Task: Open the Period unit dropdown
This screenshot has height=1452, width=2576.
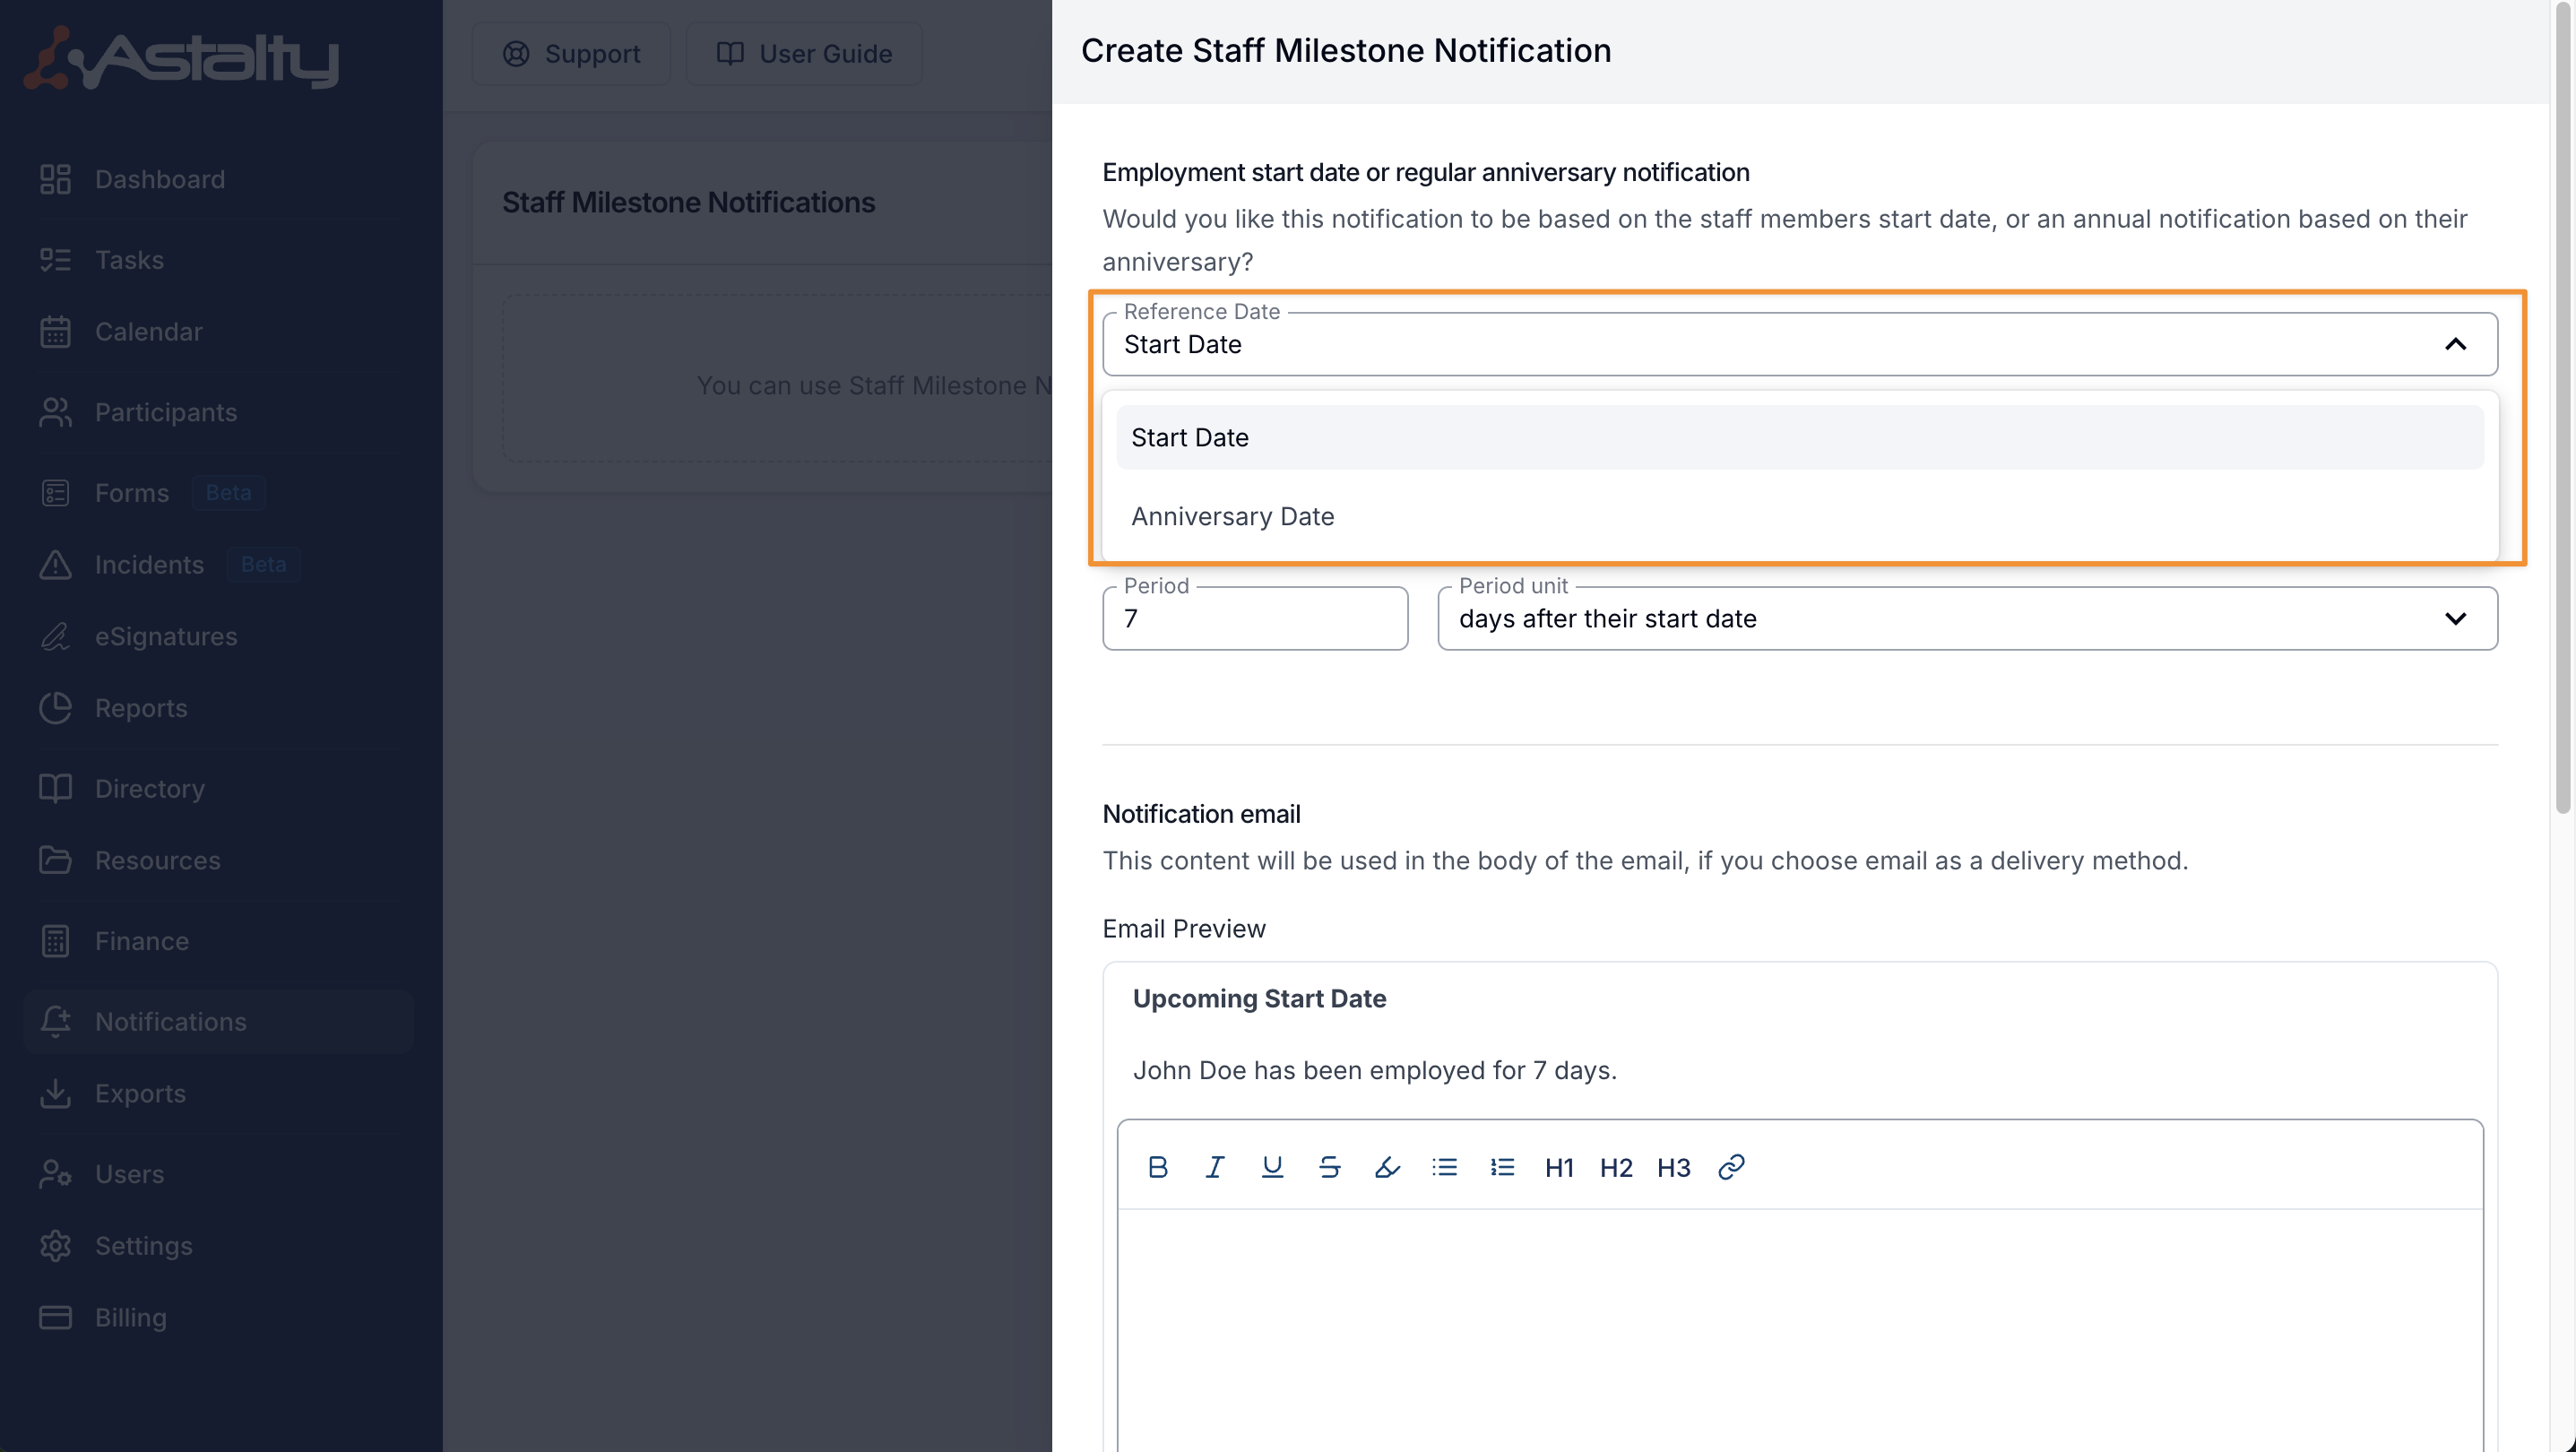Action: [1967, 619]
